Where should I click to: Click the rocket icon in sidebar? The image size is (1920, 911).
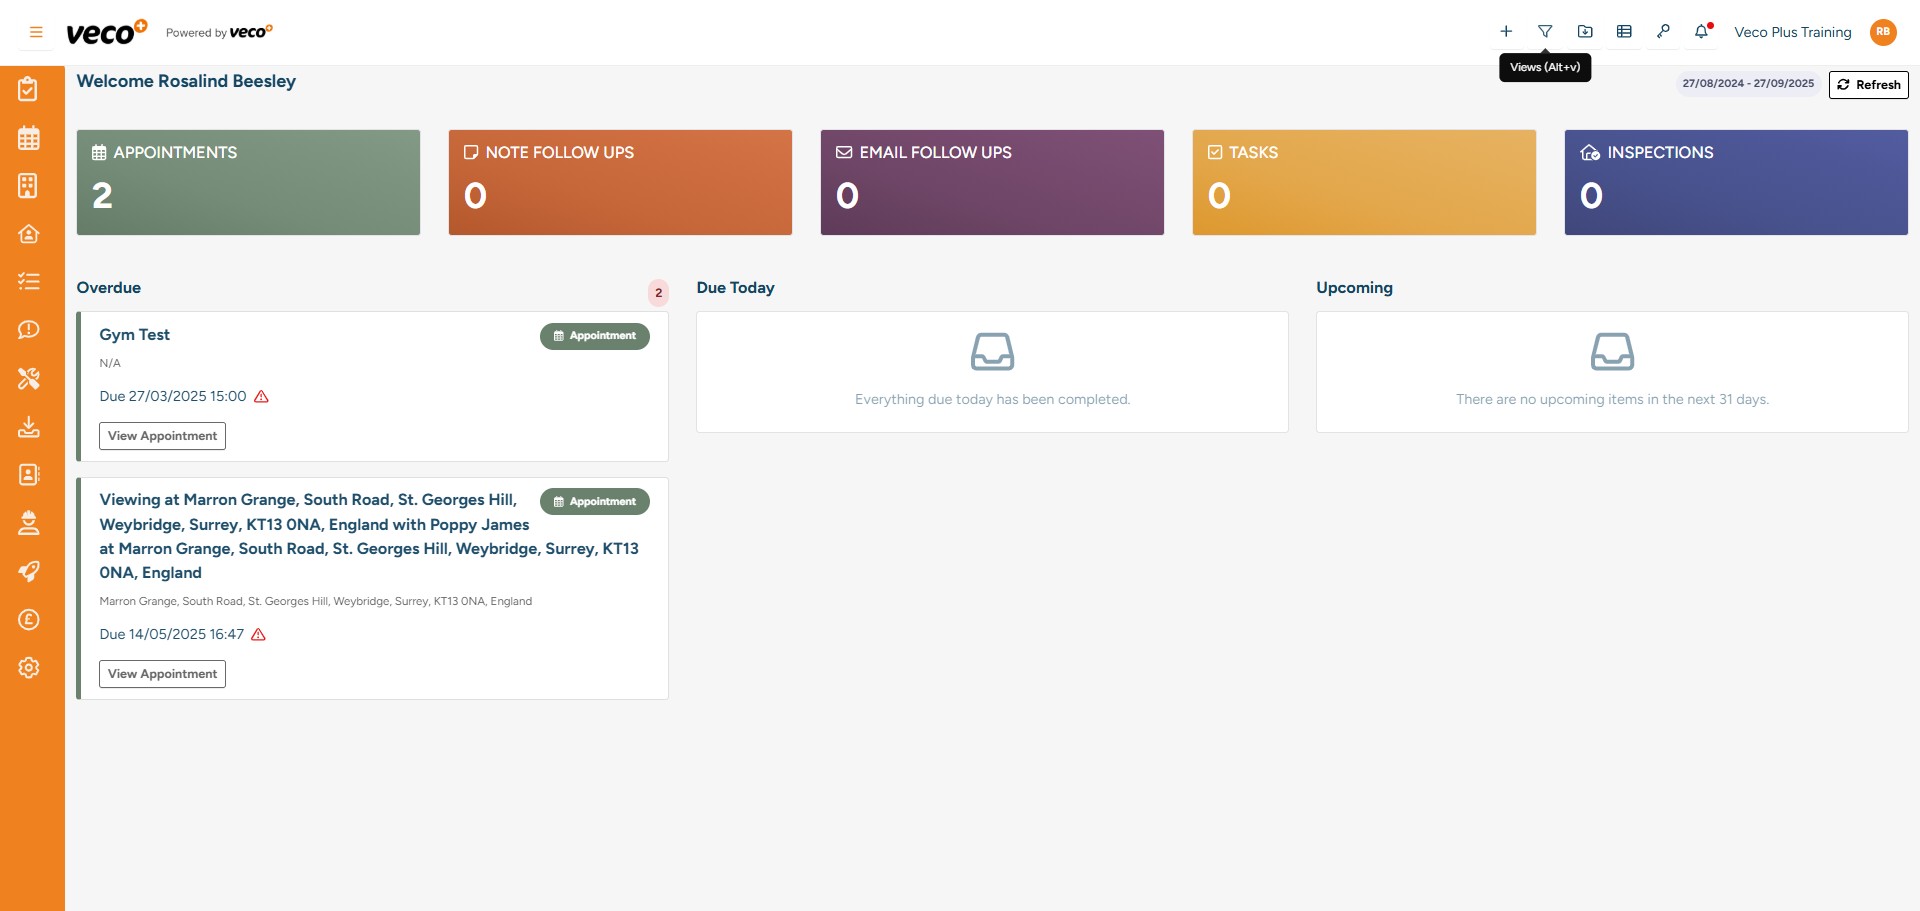[29, 572]
